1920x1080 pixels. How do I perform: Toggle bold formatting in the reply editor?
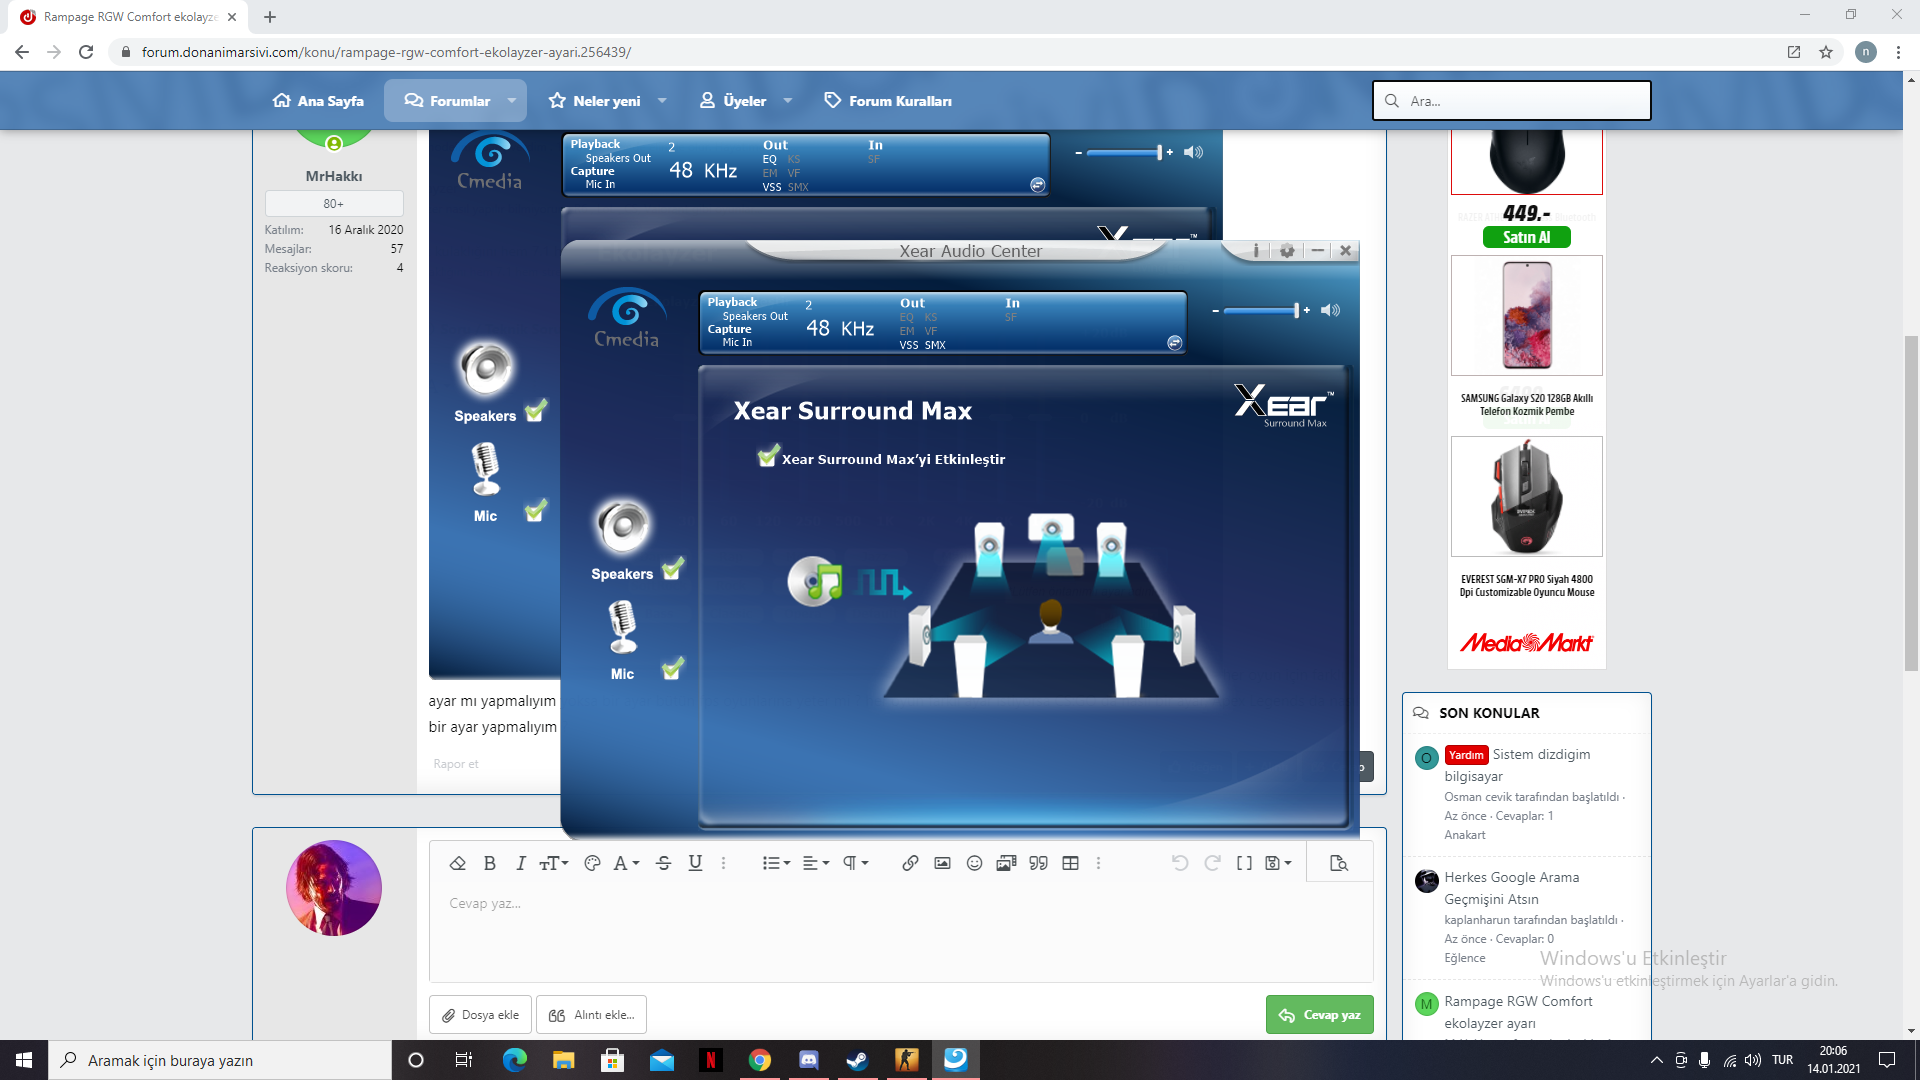point(490,863)
